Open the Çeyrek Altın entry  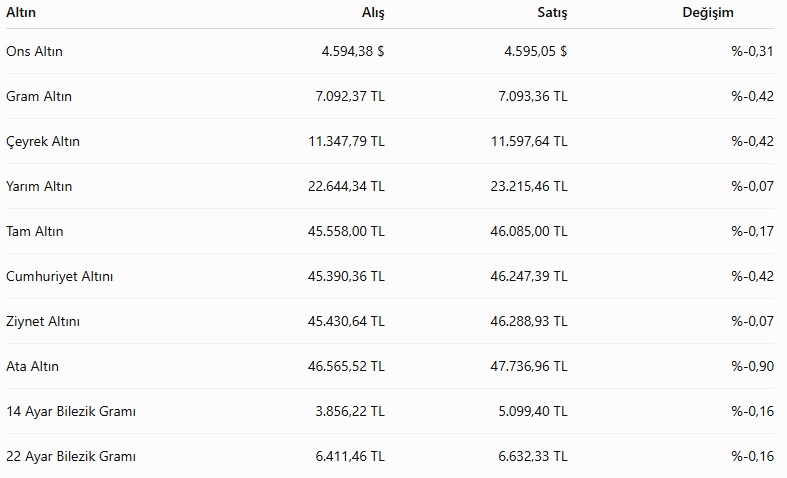pos(43,142)
